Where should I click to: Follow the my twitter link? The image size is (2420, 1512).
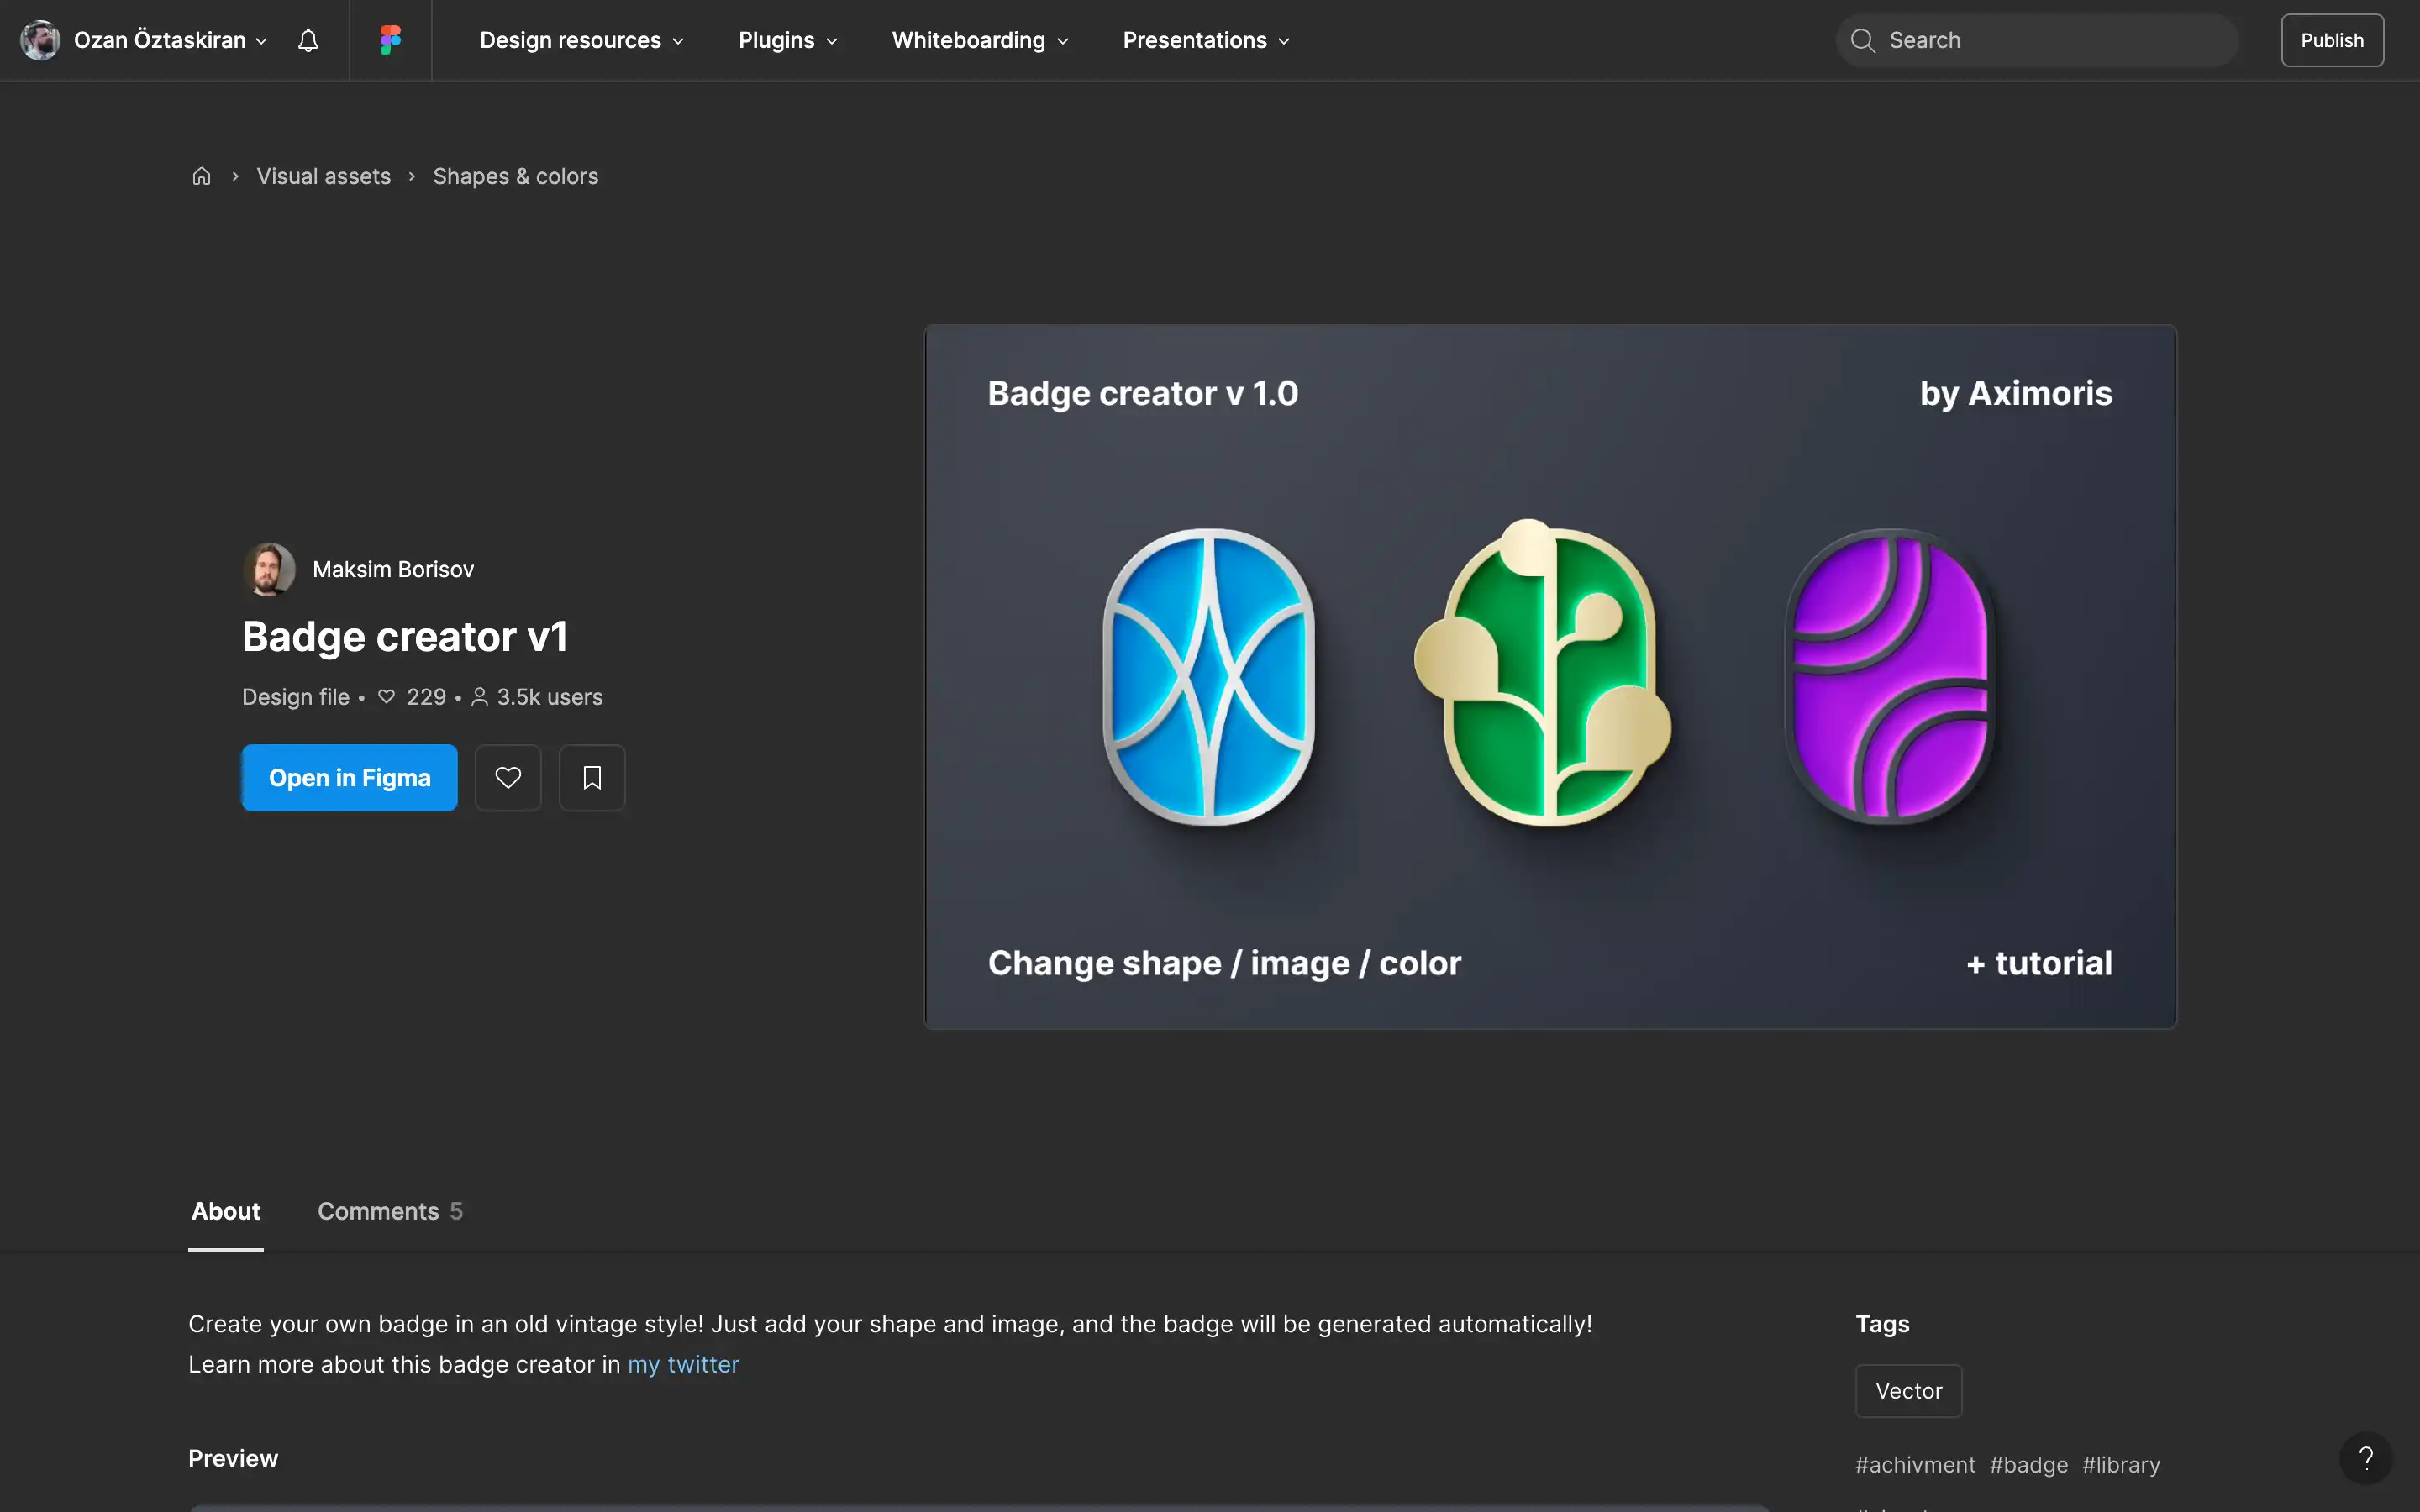point(683,1364)
